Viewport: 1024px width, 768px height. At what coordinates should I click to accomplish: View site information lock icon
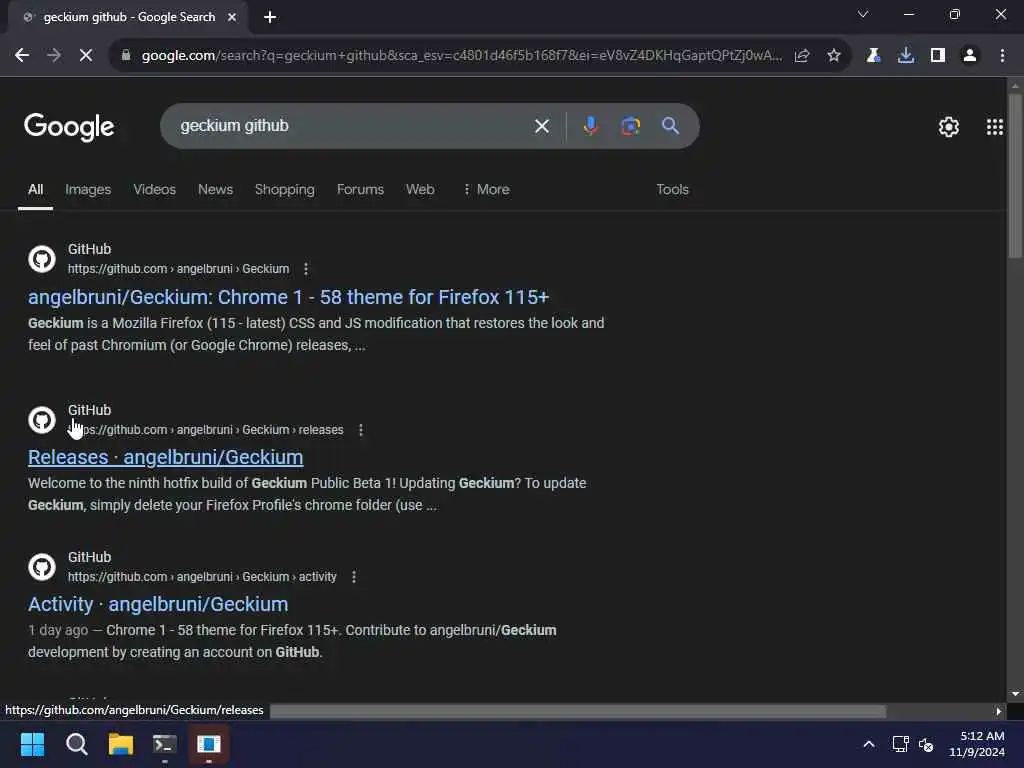pyautogui.click(x=126, y=56)
